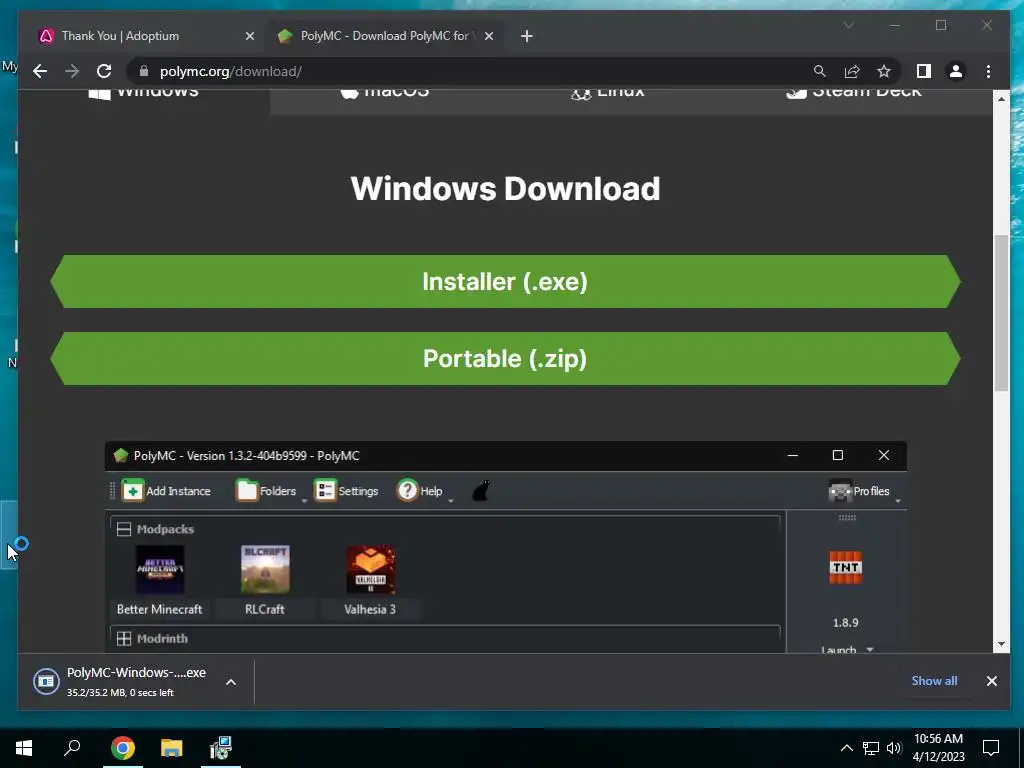Click the vertical scrollbar thumb
This screenshot has height=768, width=1024.
(x=1001, y=313)
